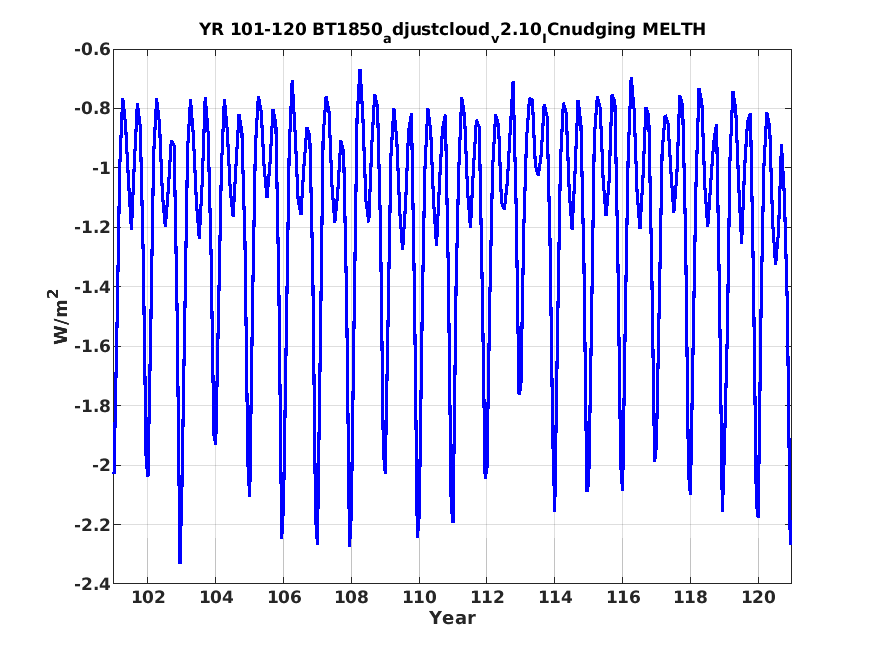Click x-axis tick label 120
The width and height of the screenshot is (875, 656).
click(758, 597)
